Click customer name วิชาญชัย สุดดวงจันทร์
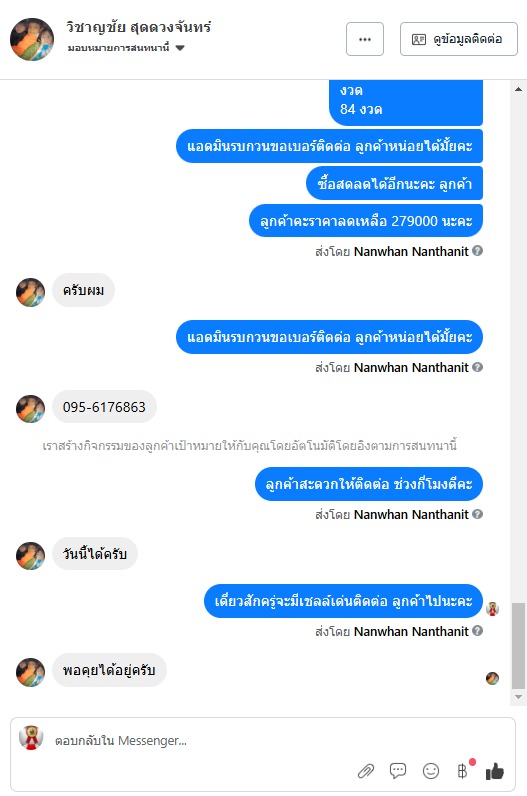Image resolution: width=527 pixels, height=796 pixels. [x=139, y=27]
